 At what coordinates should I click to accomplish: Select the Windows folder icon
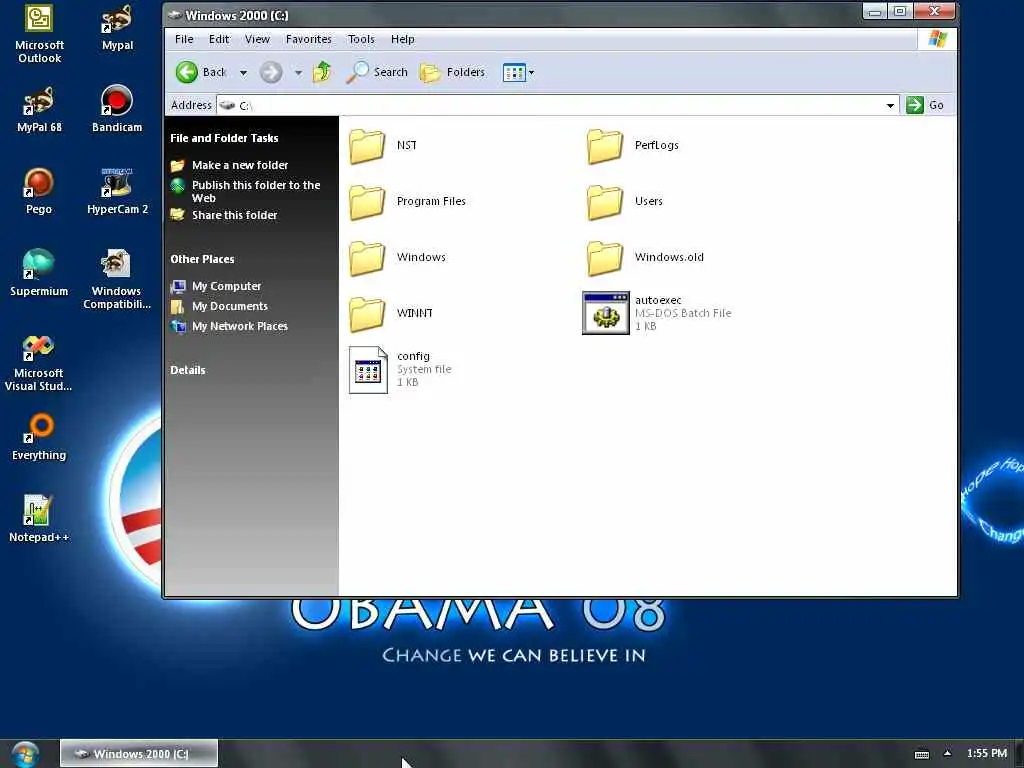pos(367,258)
